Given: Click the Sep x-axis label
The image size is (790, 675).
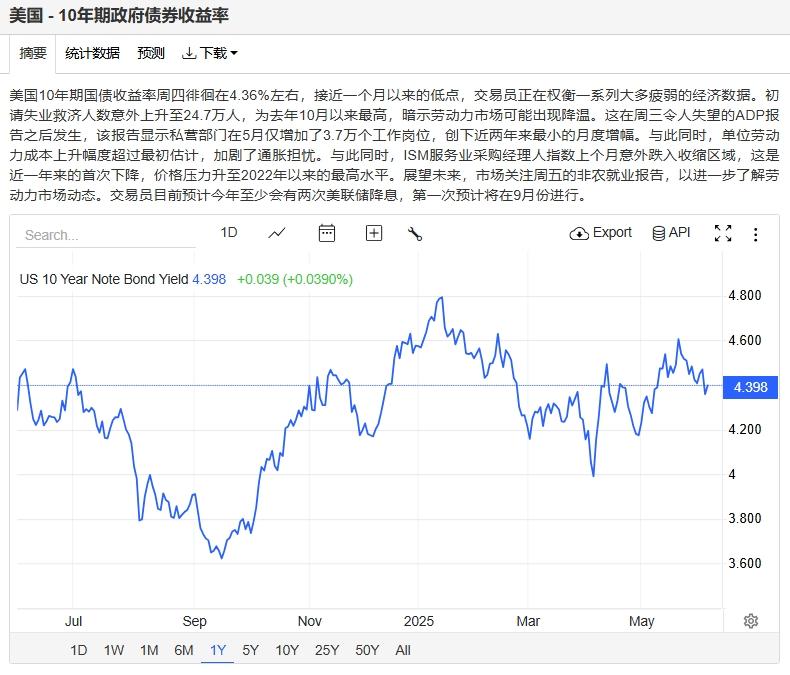Looking at the screenshot, I should [194, 621].
